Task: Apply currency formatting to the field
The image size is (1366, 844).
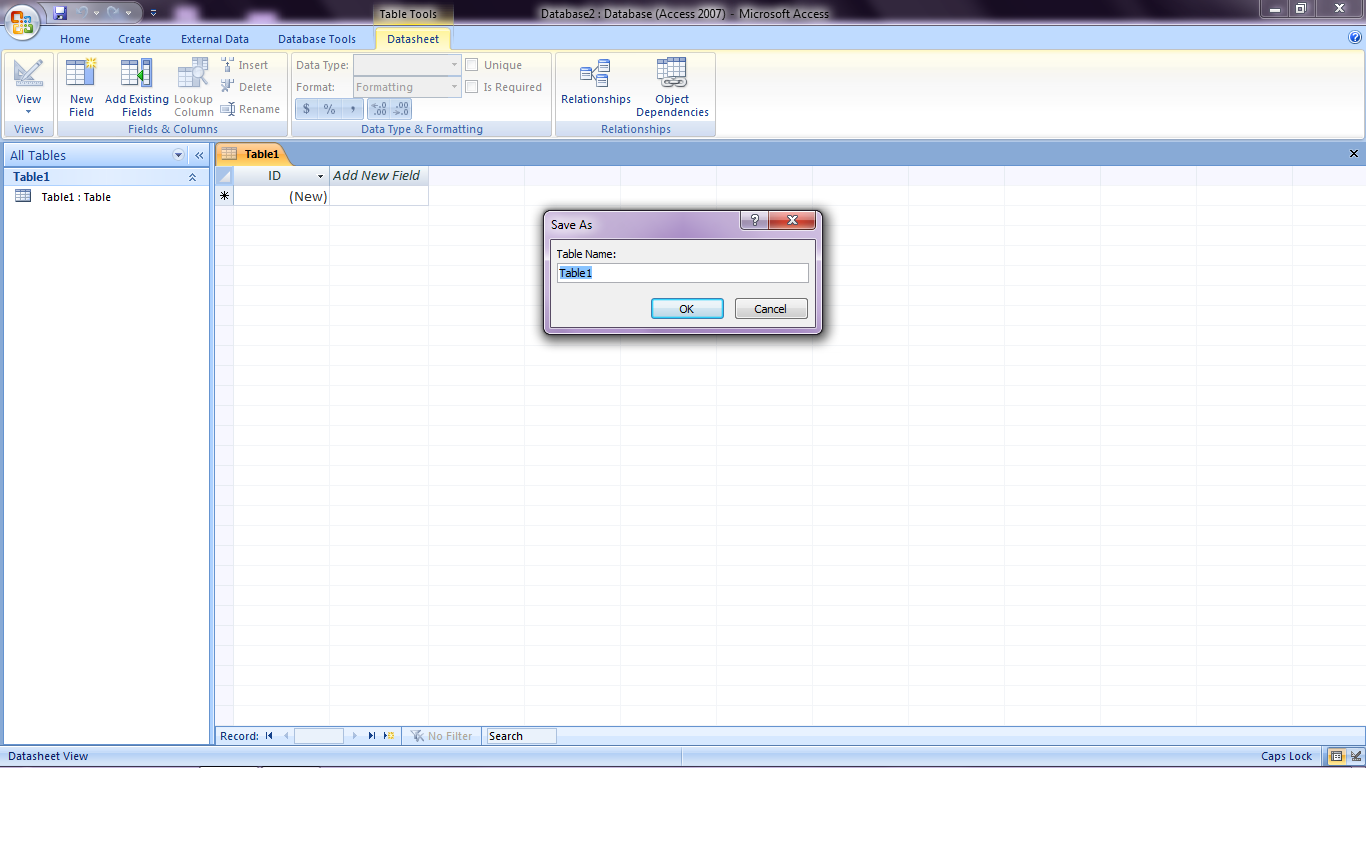Action: coord(306,108)
